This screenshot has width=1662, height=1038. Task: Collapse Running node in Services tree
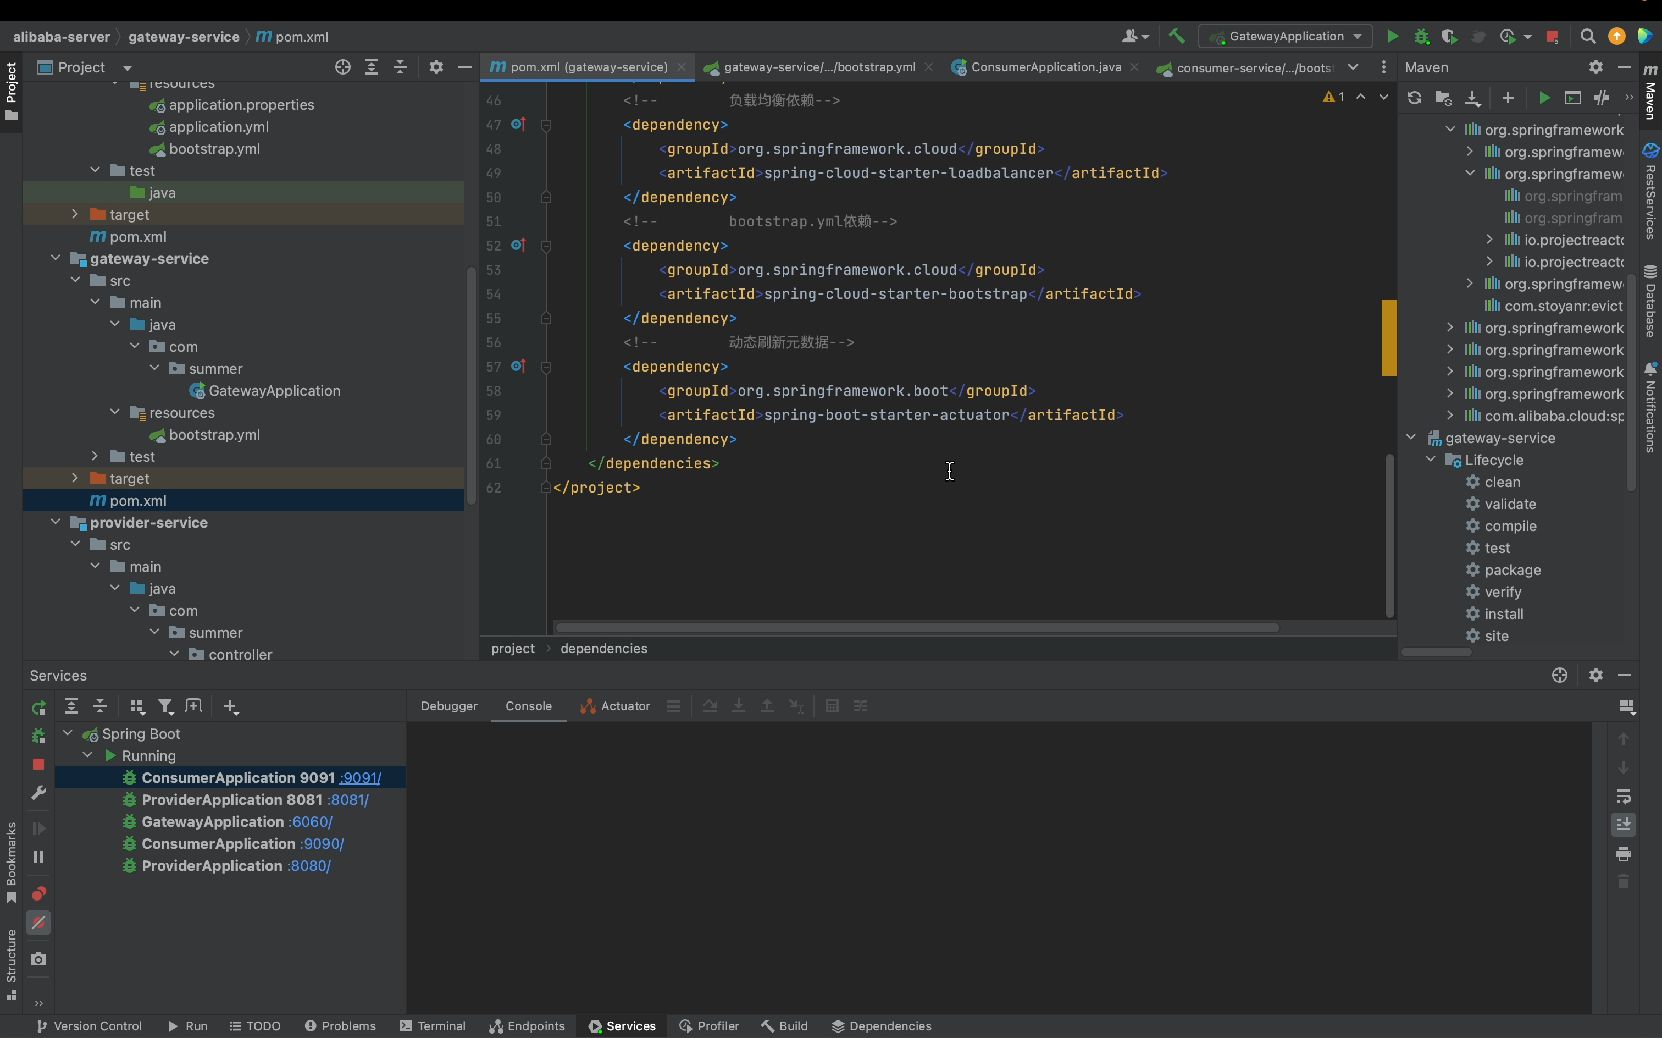(88, 755)
